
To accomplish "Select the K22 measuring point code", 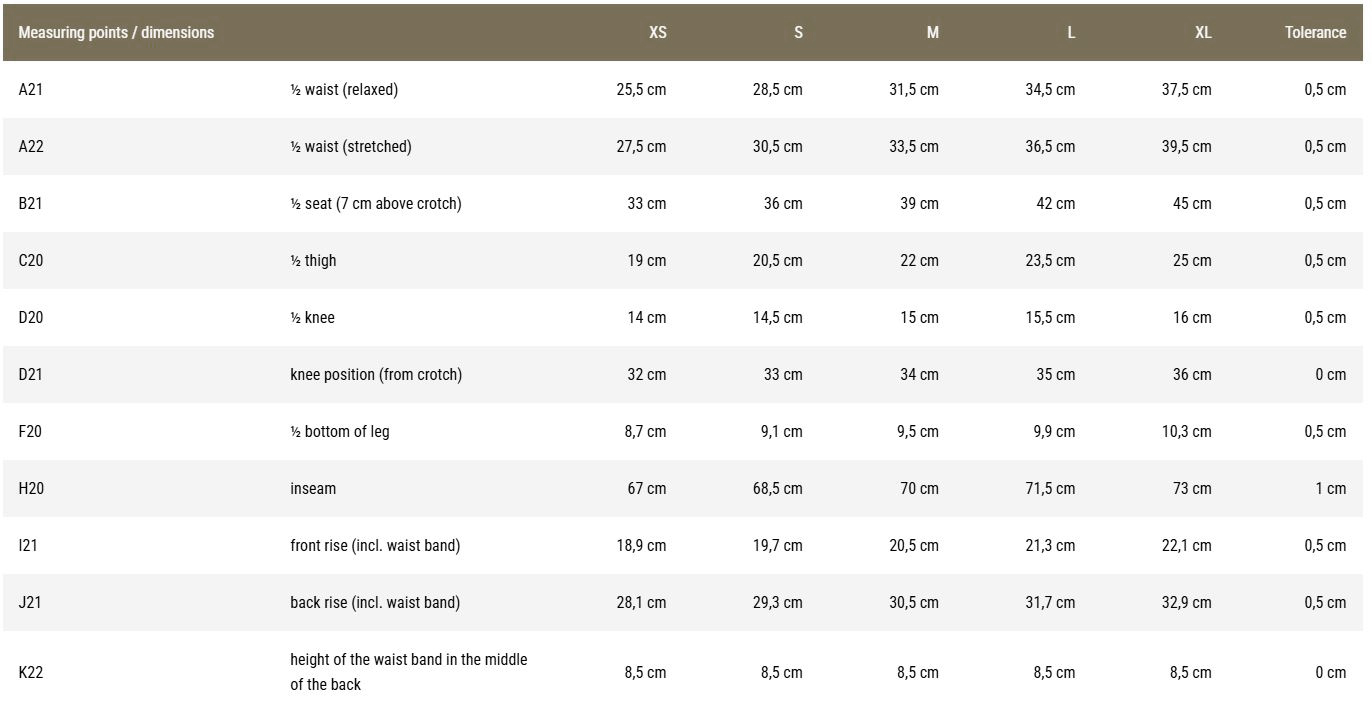I will (x=31, y=672).
